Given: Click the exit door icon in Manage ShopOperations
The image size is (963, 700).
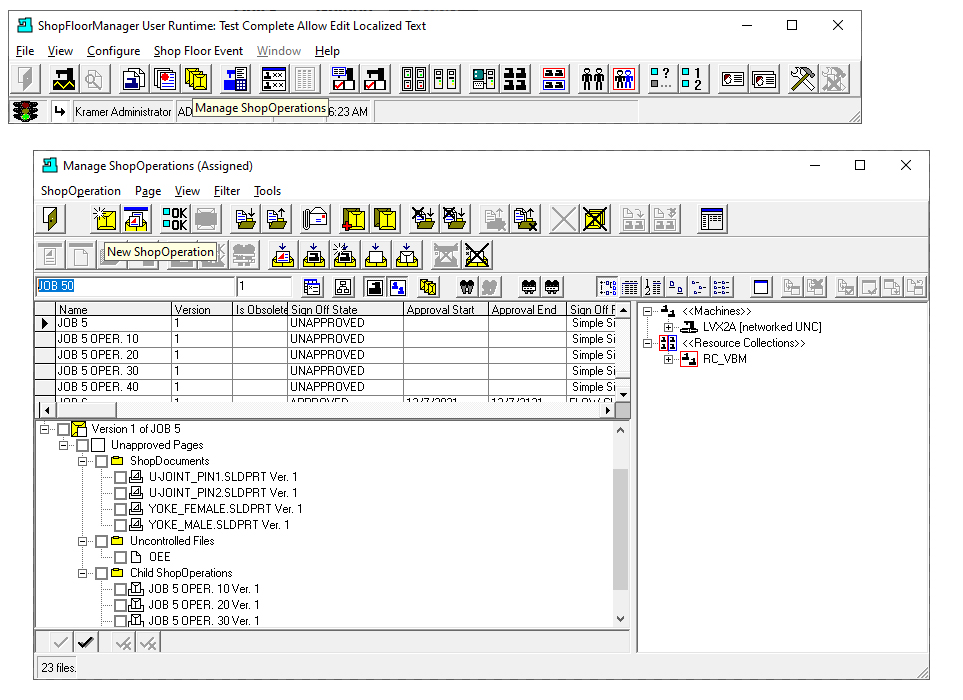Looking at the screenshot, I should click(x=50, y=219).
